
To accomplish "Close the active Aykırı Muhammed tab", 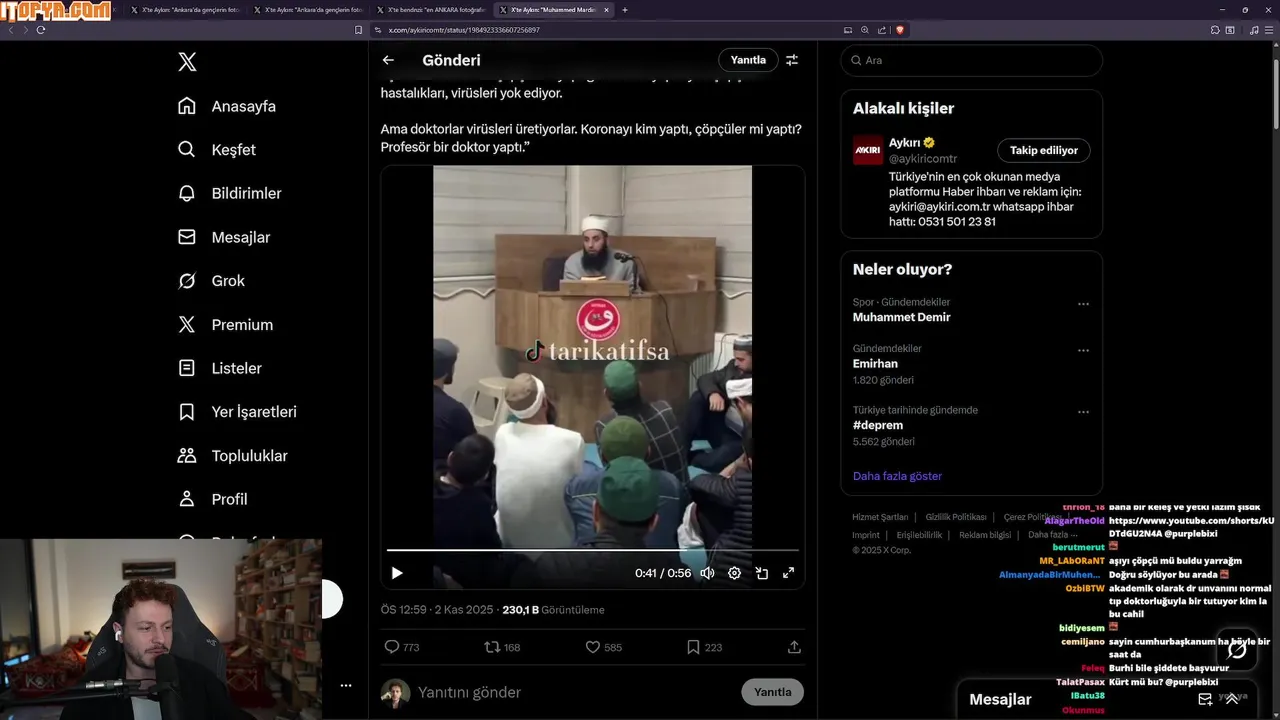I will click(606, 10).
